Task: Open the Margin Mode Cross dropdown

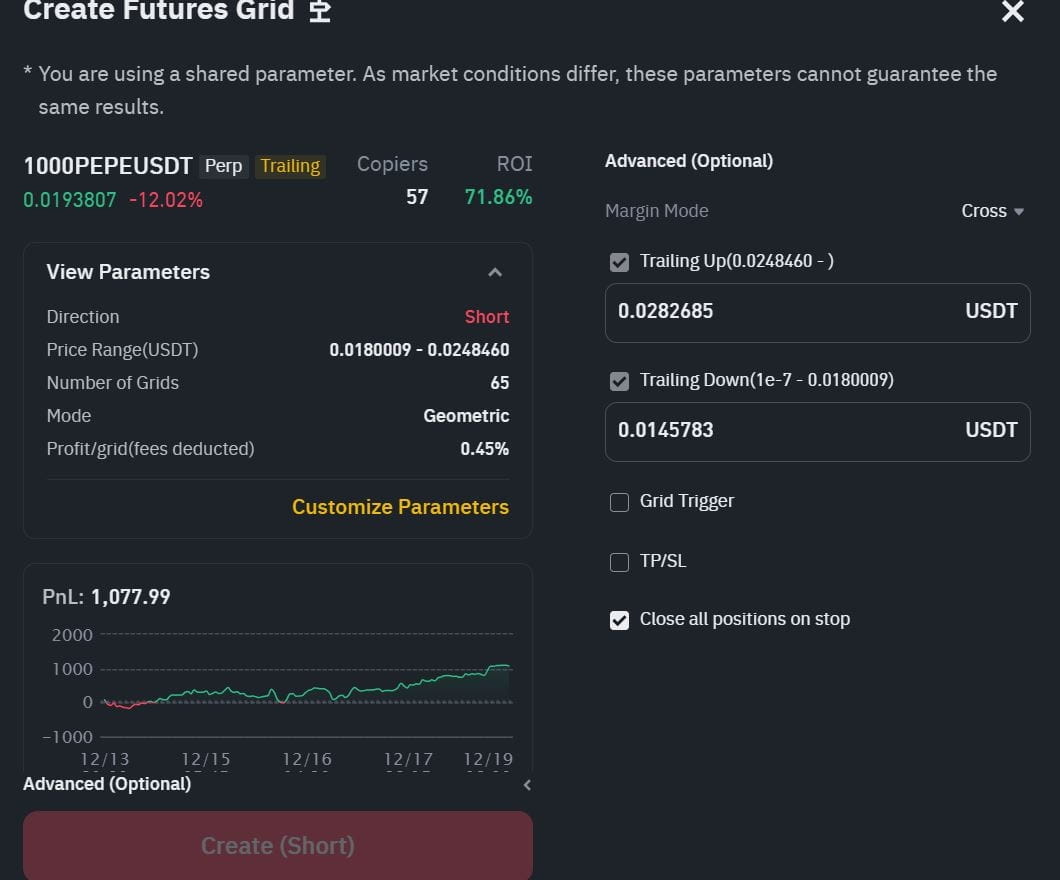Action: coord(992,211)
